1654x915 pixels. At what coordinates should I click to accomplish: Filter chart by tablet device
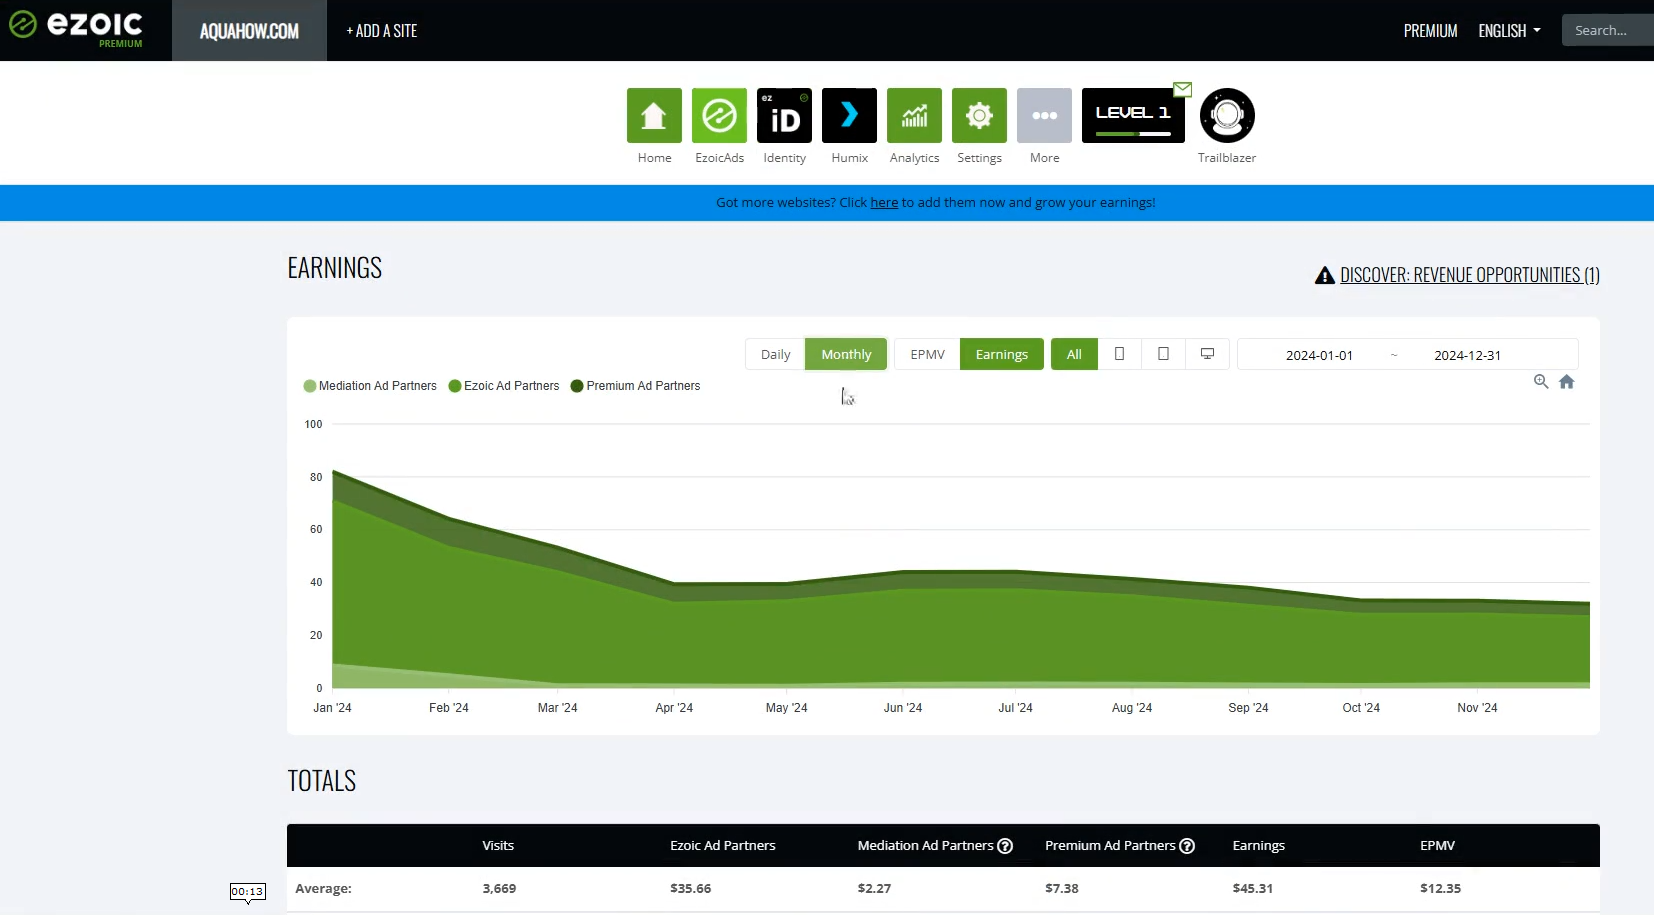[x=1163, y=354]
